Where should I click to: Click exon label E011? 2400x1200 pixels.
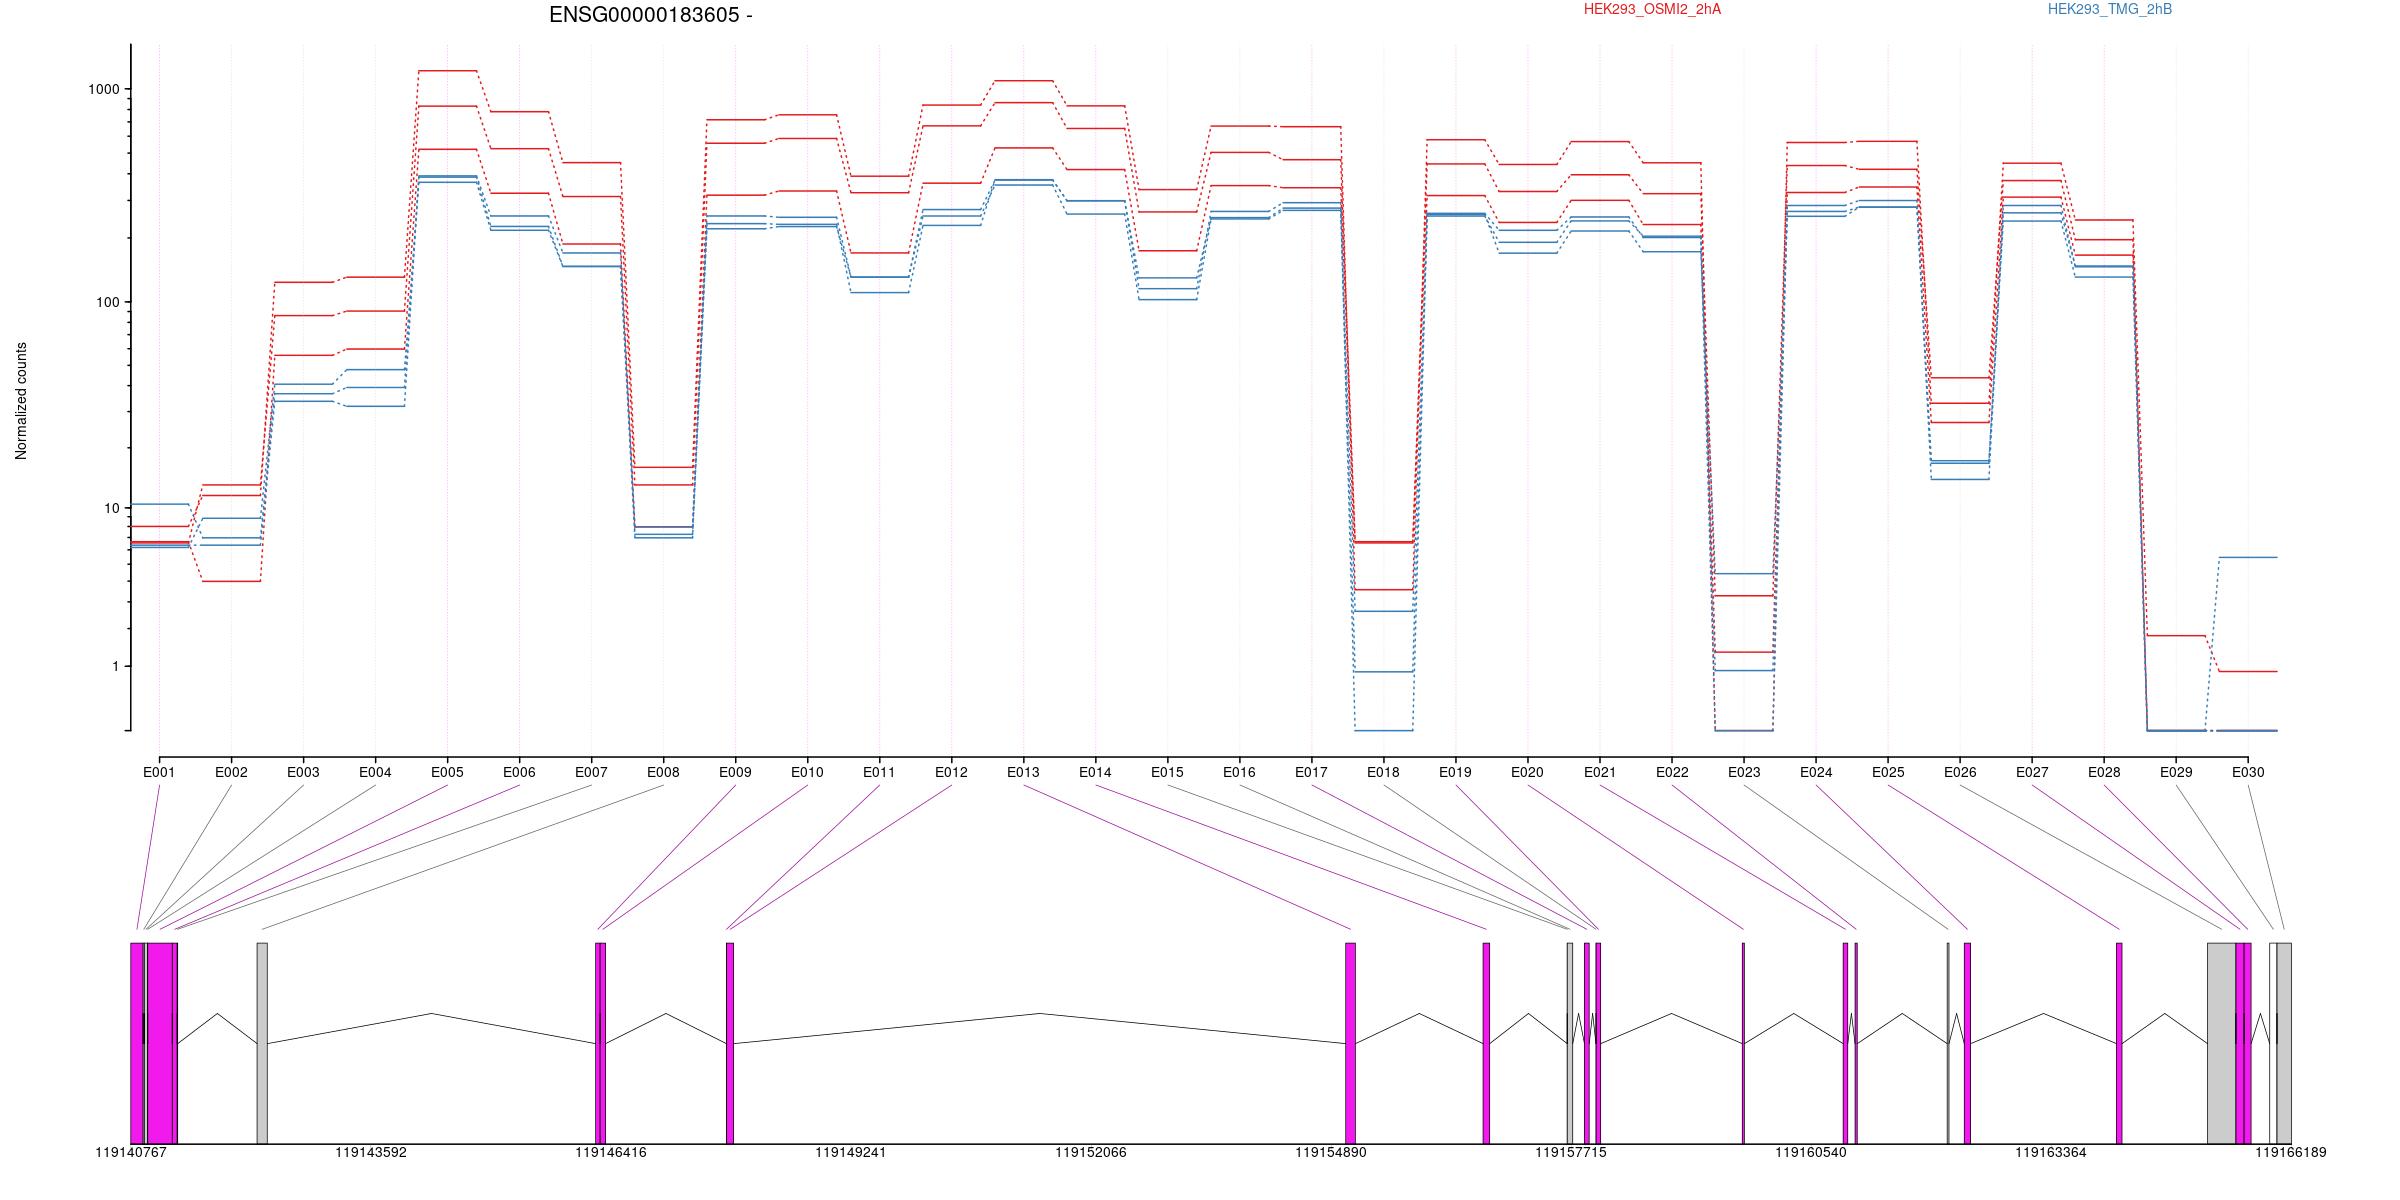[879, 772]
